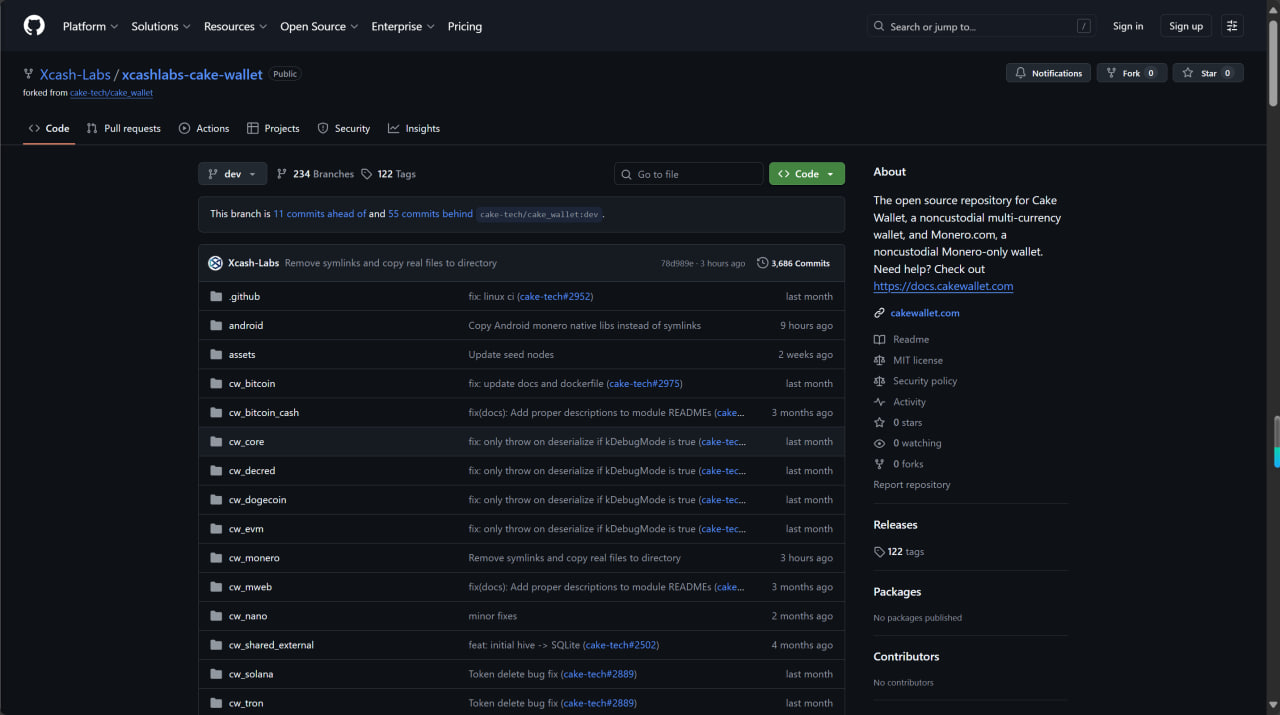Open the cw_monero folder

[x=254, y=558]
